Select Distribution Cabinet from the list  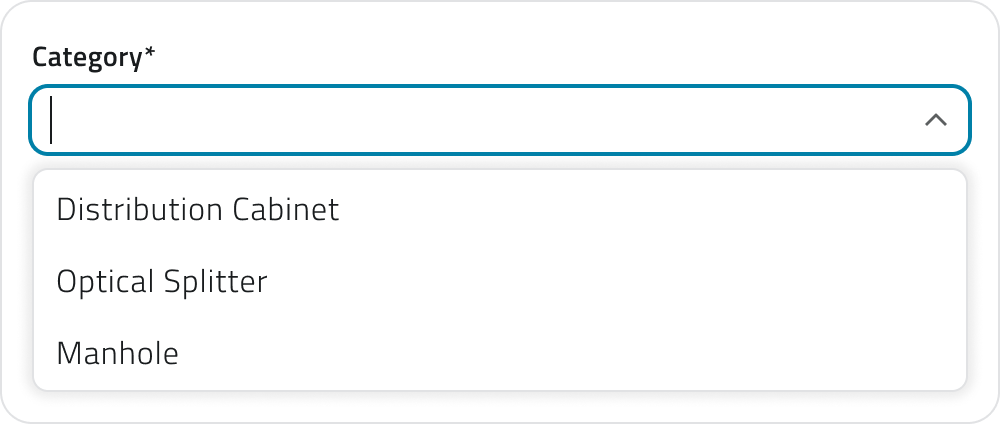pyautogui.click(x=198, y=210)
